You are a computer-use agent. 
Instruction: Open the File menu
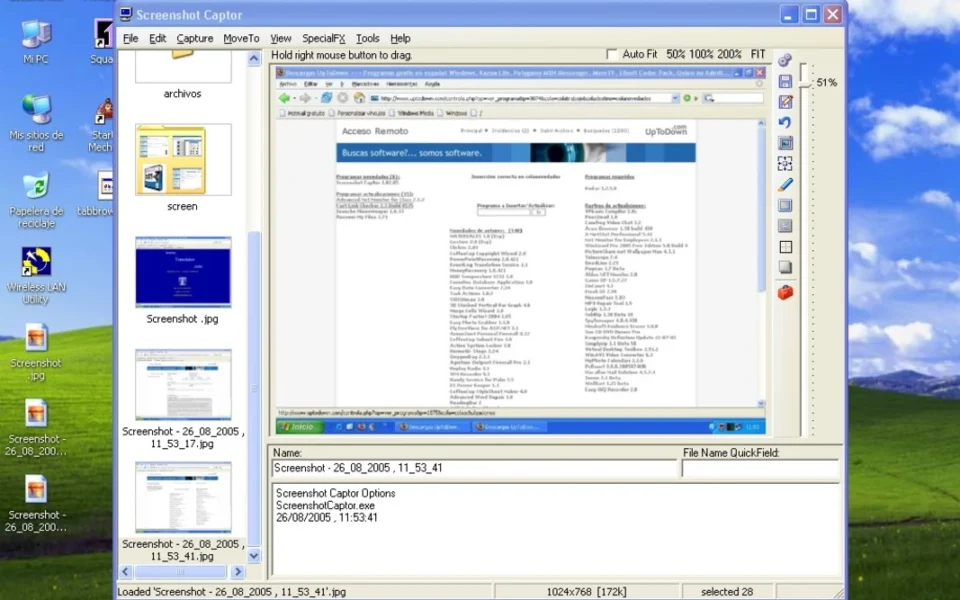pos(130,38)
